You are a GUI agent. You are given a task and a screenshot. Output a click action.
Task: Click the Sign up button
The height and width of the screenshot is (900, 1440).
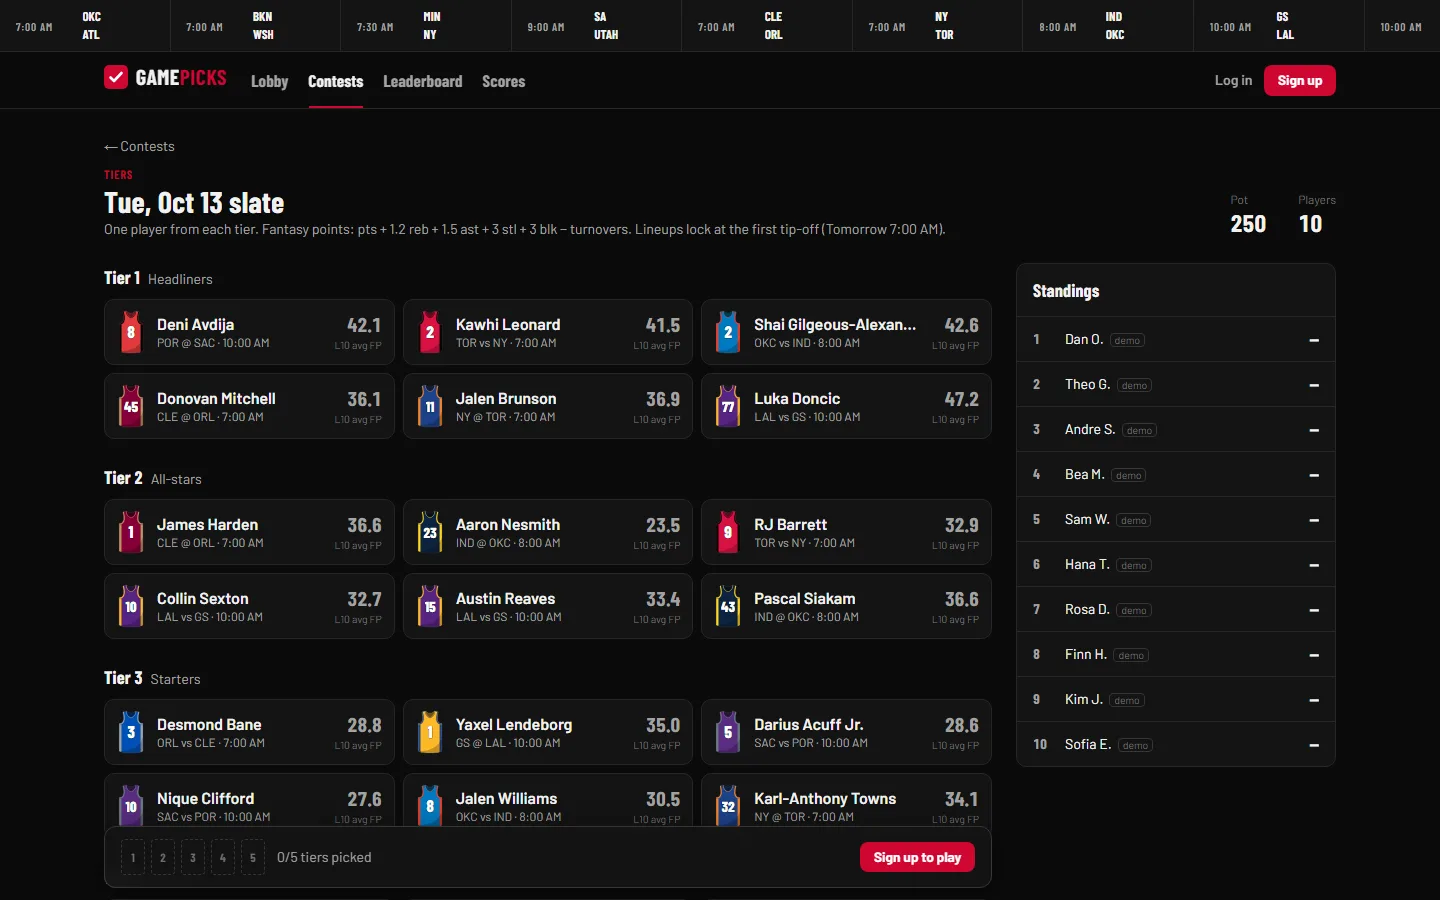[1299, 80]
